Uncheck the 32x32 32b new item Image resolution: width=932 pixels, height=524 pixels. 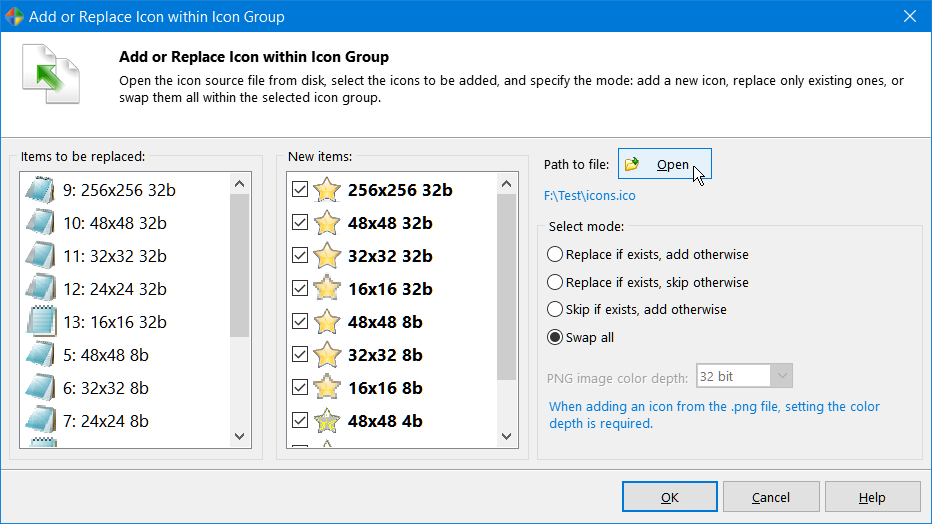pyautogui.click(x=300, y=255)
